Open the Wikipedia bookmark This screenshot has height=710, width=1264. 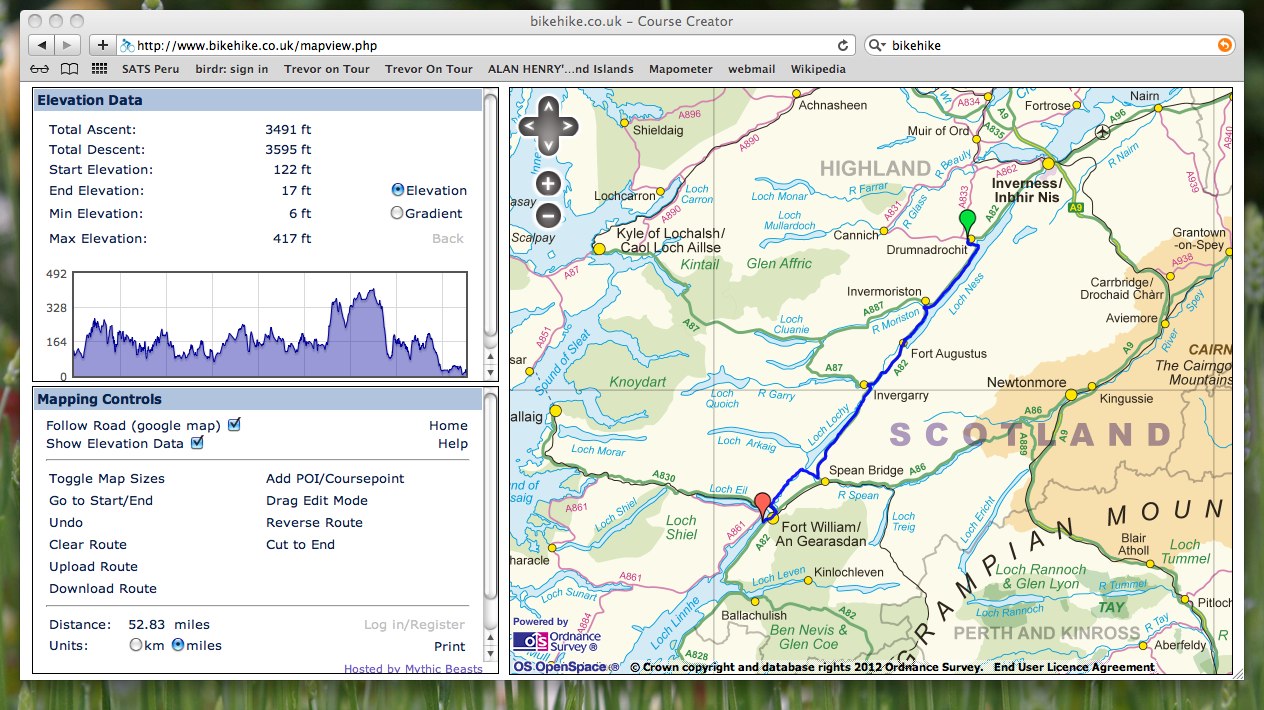pyautogui.click(x=817, y=69)
